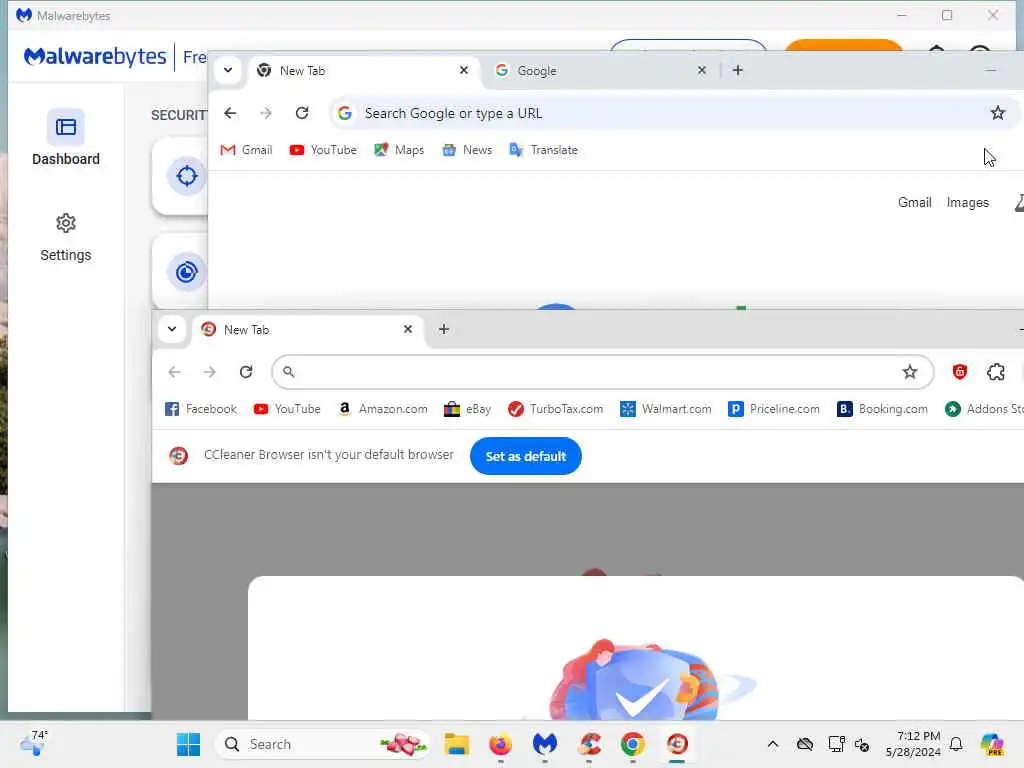Viewport: 1024px width, 768px height.
Task: Open CCleaner Browser from taskbar
Action: pos(677,744)
